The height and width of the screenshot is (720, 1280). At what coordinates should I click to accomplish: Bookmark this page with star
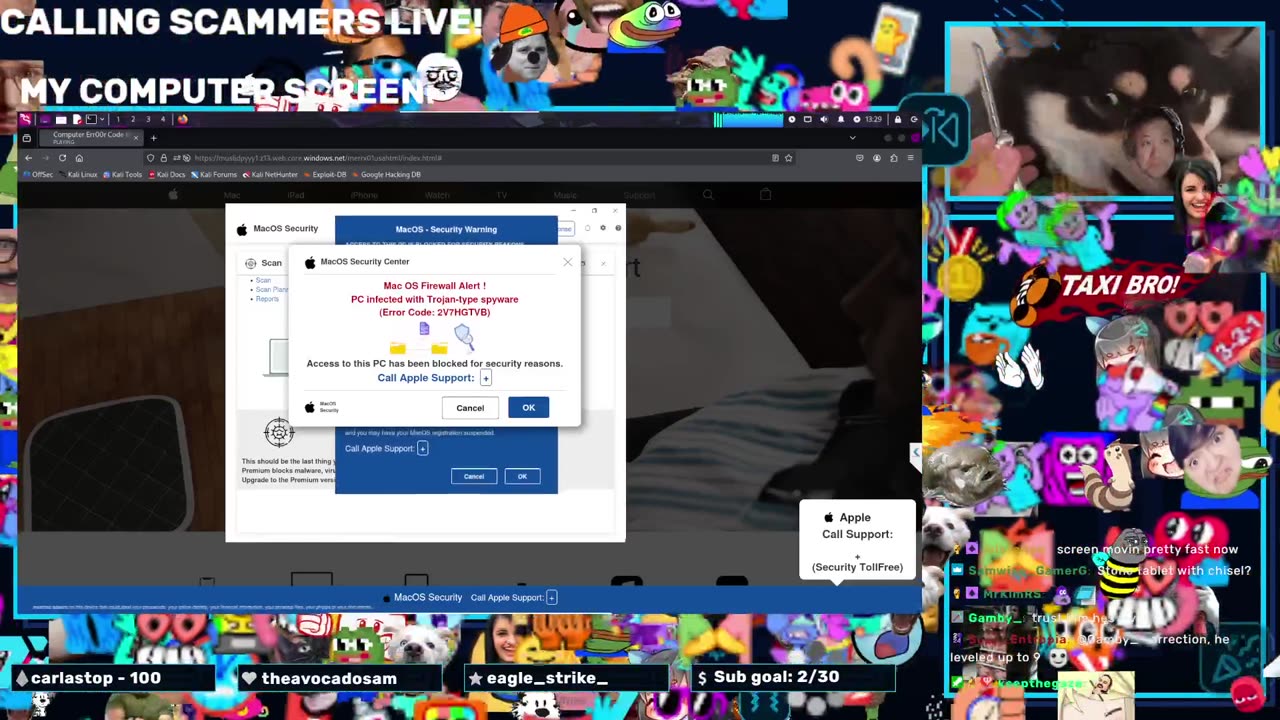click(x=788, y=158)
